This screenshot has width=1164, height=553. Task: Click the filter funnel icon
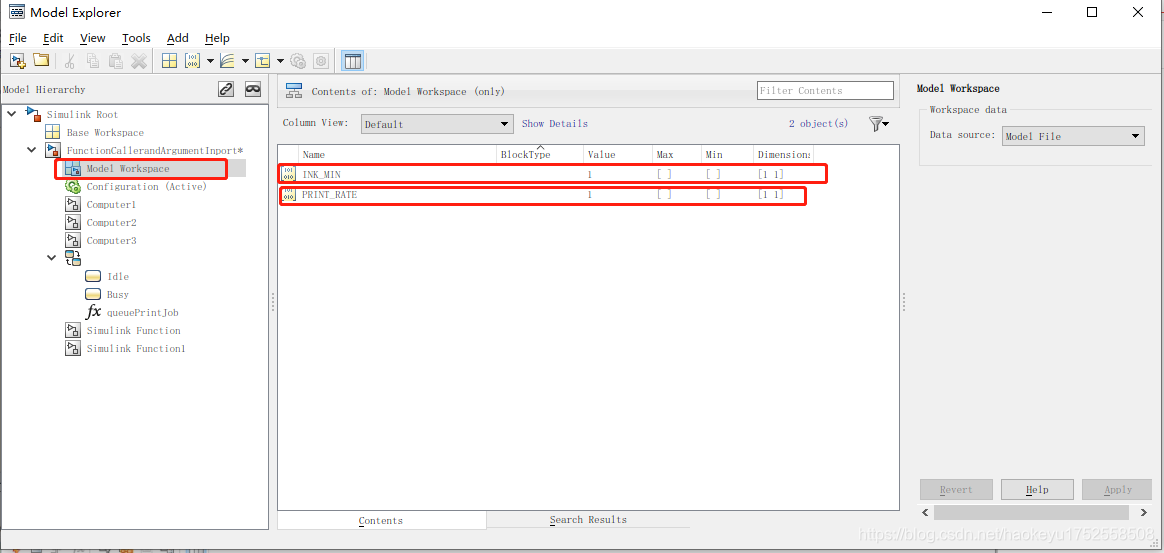tap(876, 124)
